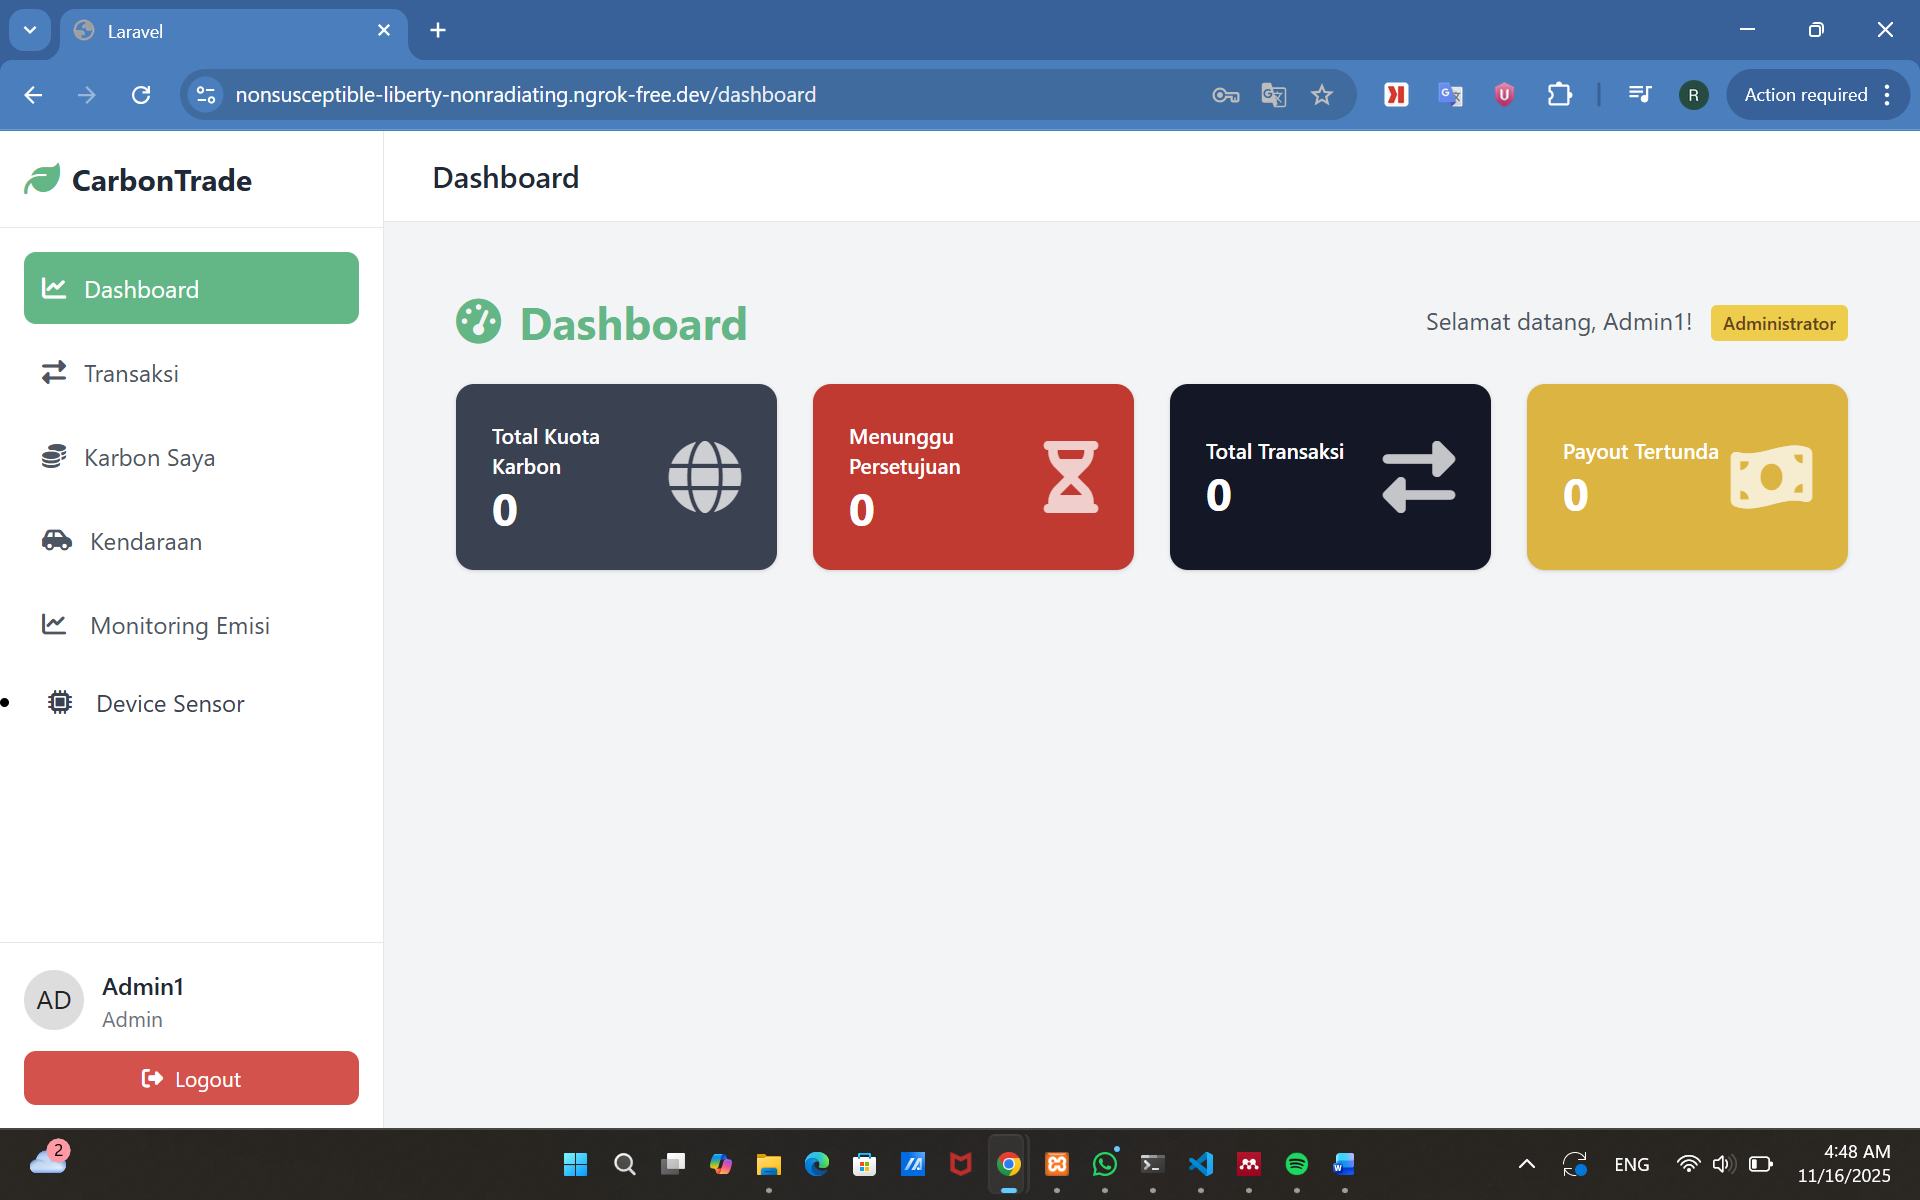Select the Kendaraan car icon
The image size is (1920, 1200).
point(57,541)
